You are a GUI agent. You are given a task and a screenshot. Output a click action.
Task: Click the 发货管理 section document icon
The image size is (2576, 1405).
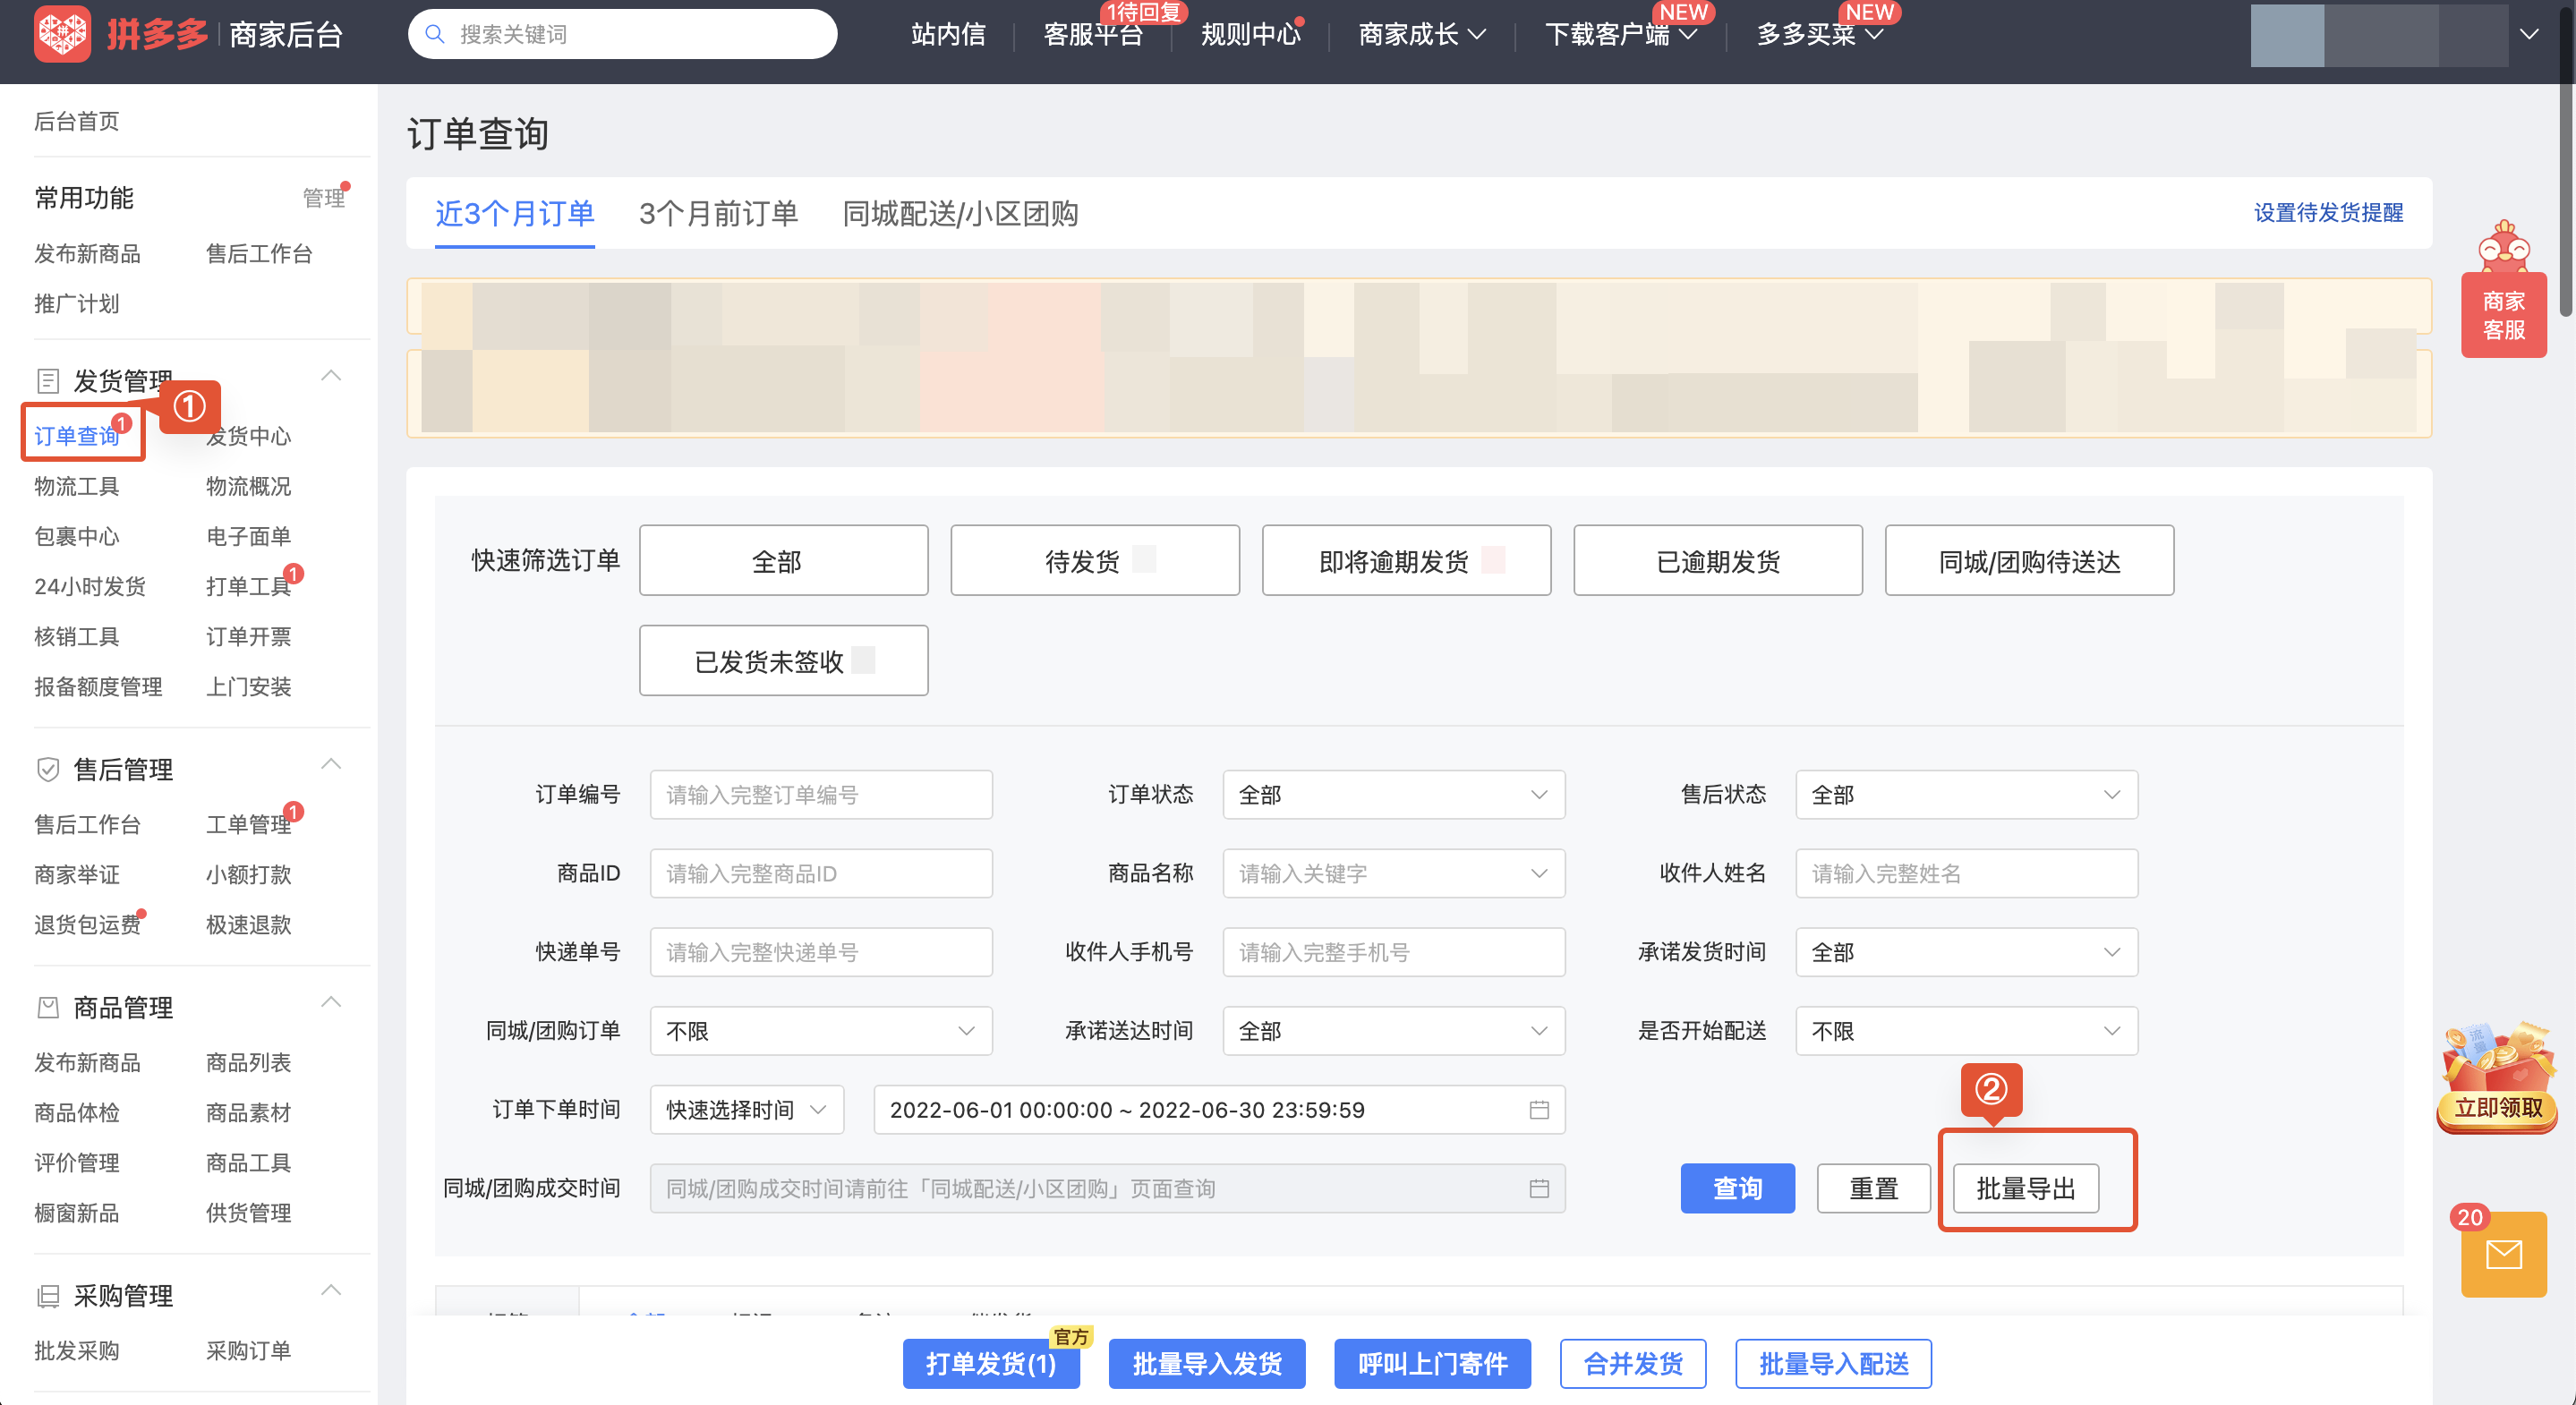(x=48, y=381)
